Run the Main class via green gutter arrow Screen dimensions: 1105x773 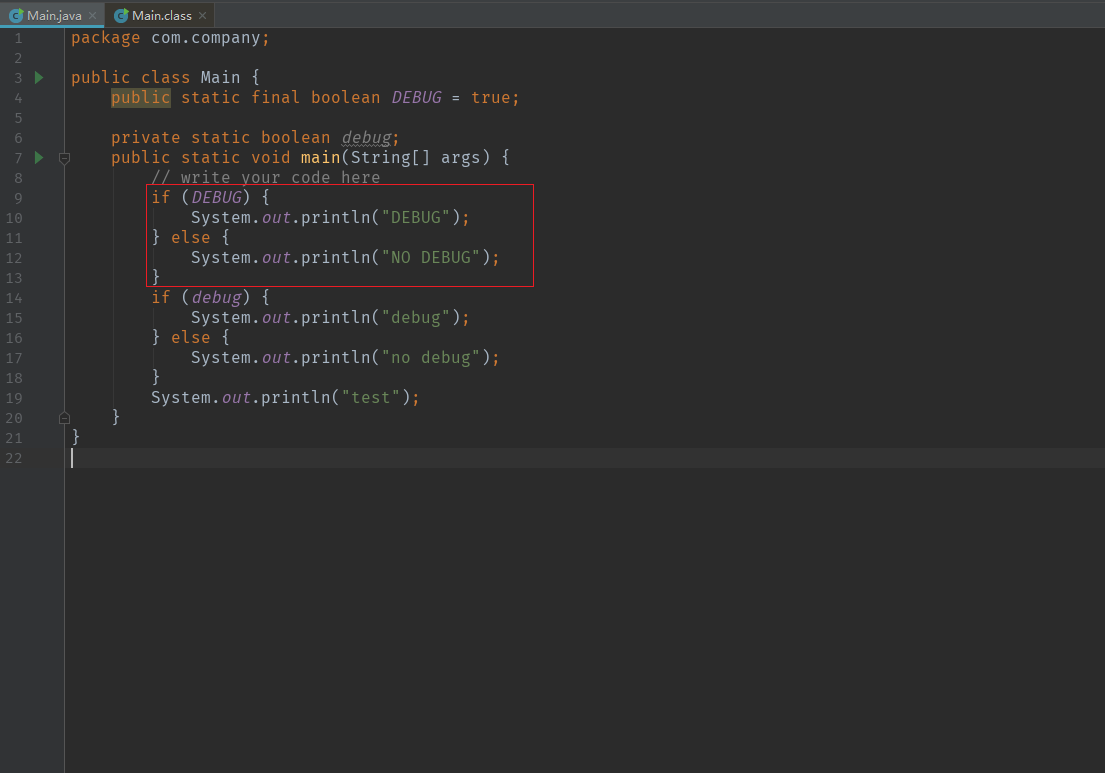38,77
